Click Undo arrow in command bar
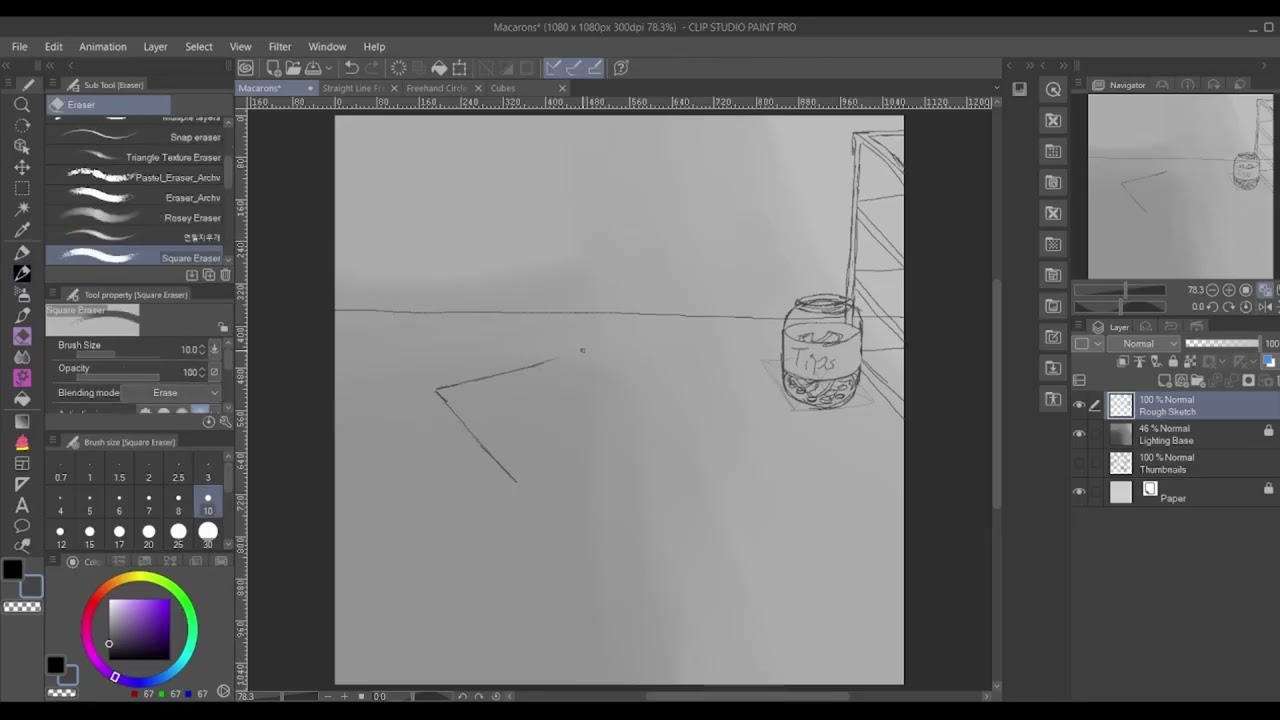Screen dimensions: 1280x720 pos(351,68)
